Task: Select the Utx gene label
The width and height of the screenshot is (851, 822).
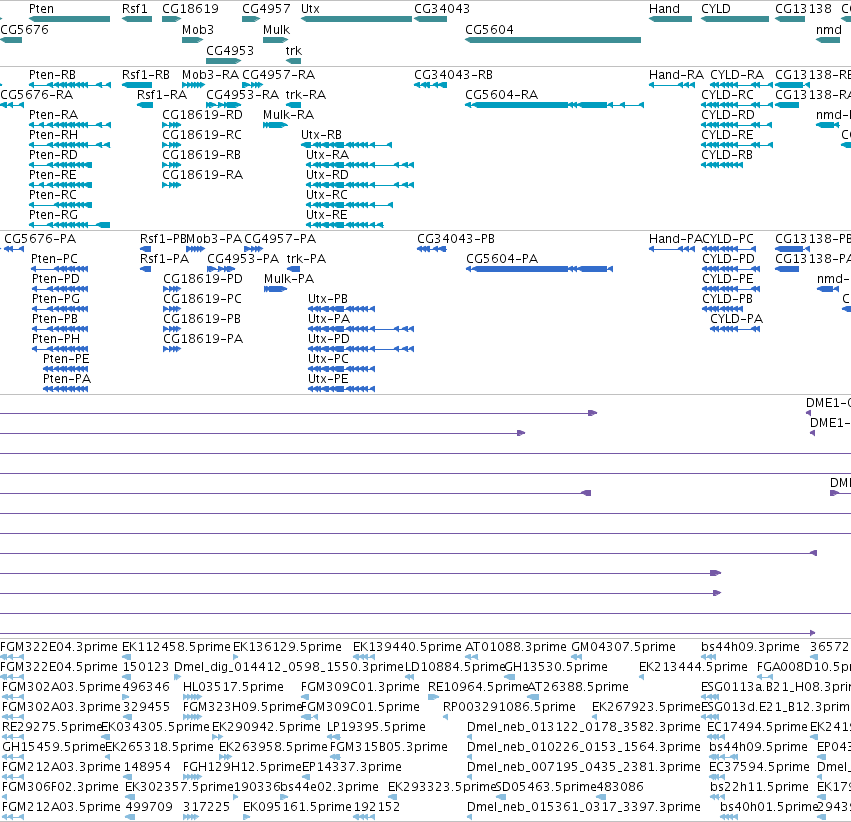Action: 310,9
